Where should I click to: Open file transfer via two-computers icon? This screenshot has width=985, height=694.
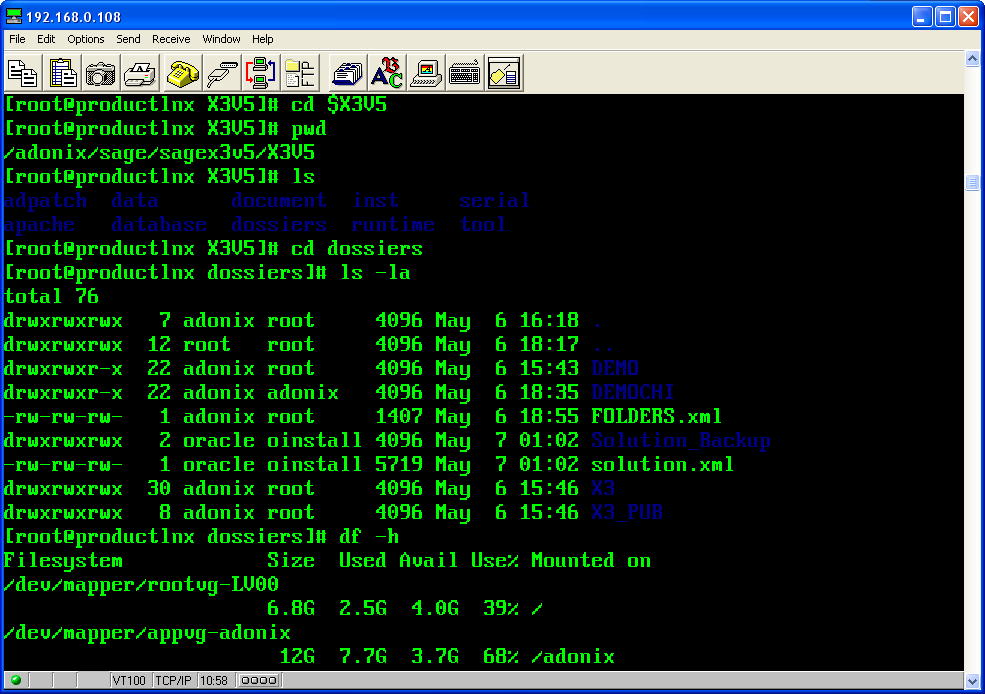click(261, 73)
